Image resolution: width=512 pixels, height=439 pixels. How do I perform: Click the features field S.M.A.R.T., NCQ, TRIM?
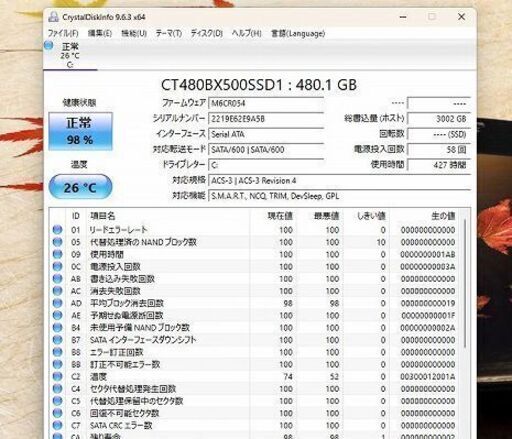339,196
